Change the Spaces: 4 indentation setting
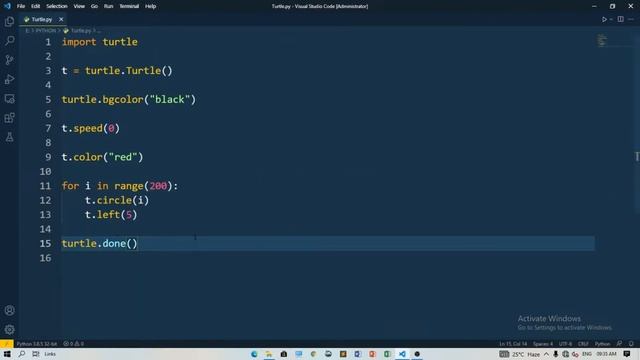640x360 pixels. tap(543, 344)
